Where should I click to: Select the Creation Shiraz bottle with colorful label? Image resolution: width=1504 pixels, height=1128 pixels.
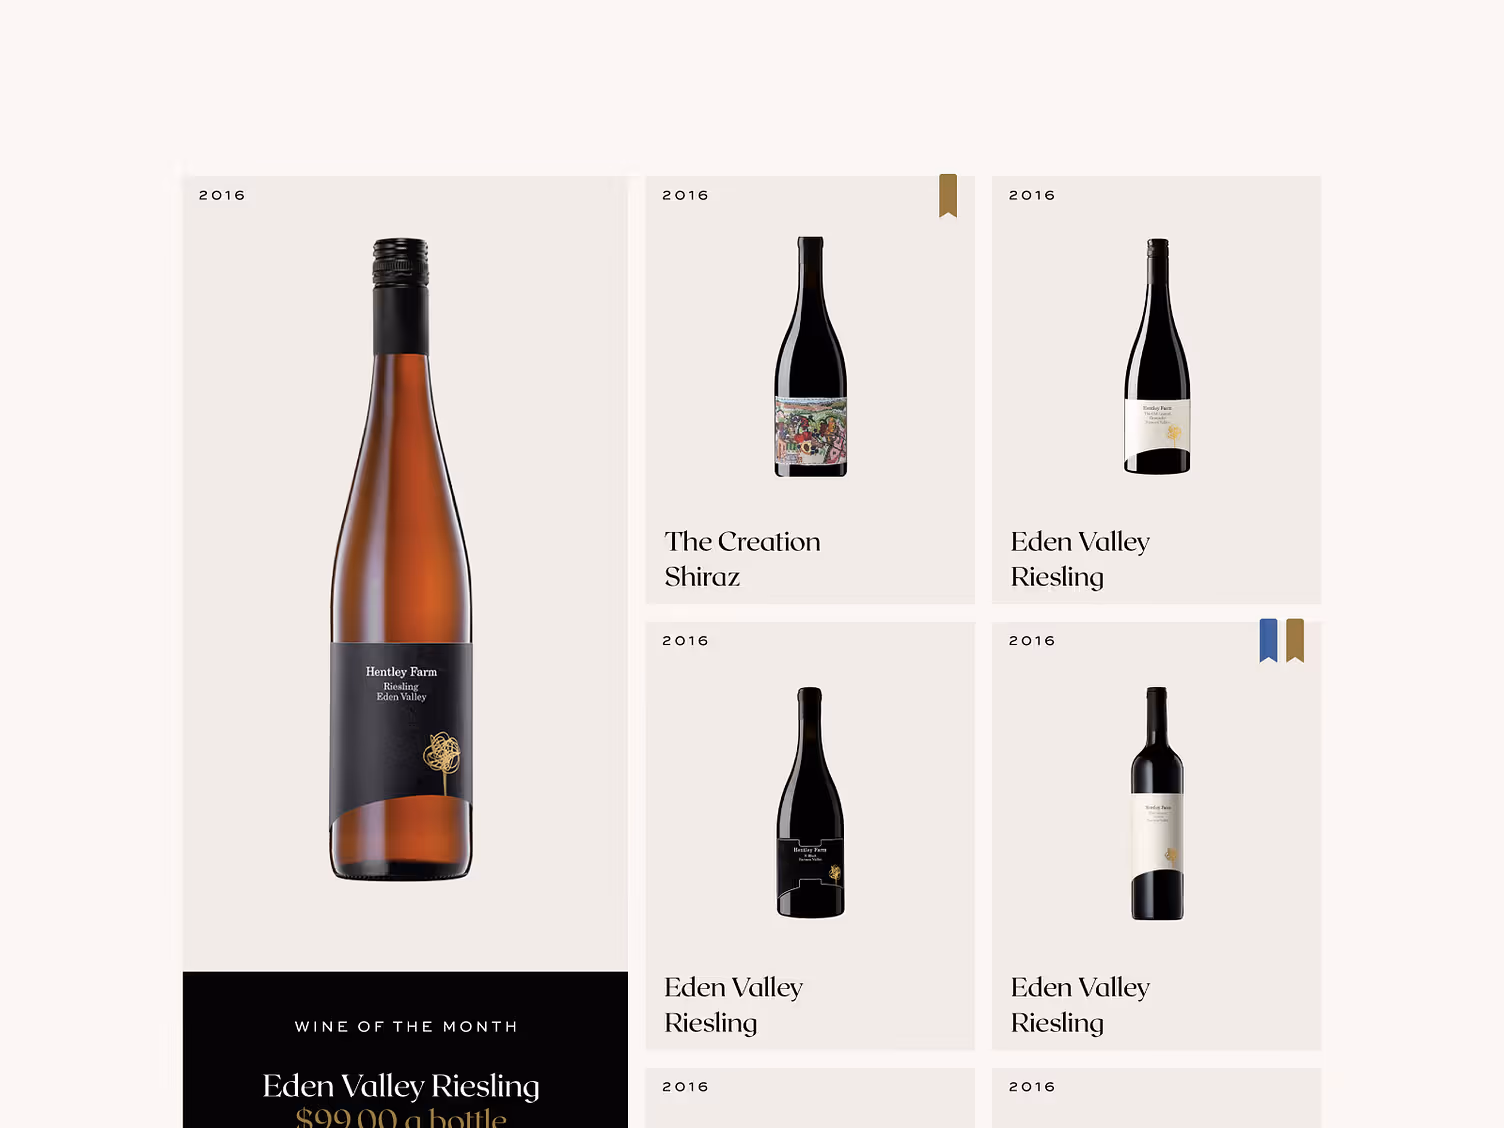coord(811,357)
